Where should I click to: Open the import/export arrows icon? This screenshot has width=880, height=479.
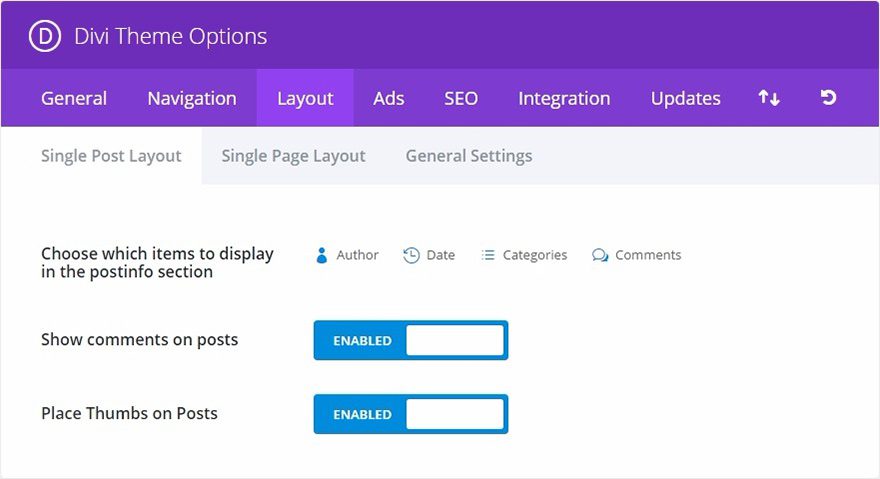tap(769, 98)
